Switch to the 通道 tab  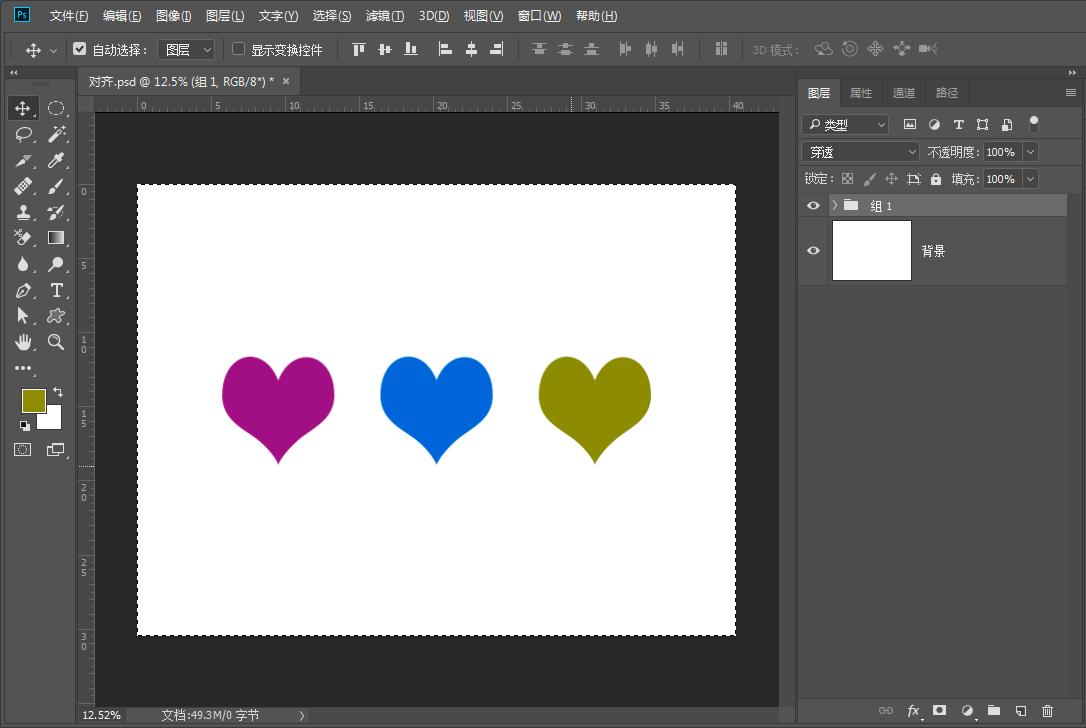point(903,93)
